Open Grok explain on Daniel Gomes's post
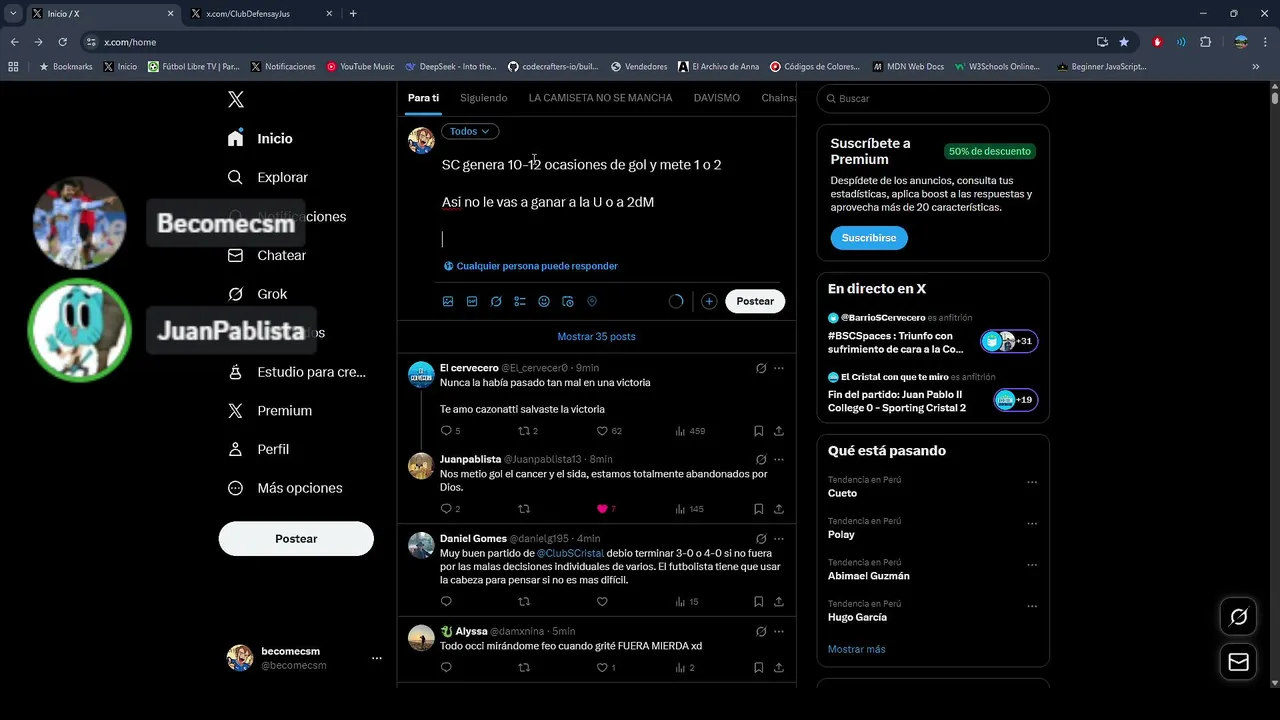 click(761, 539)
